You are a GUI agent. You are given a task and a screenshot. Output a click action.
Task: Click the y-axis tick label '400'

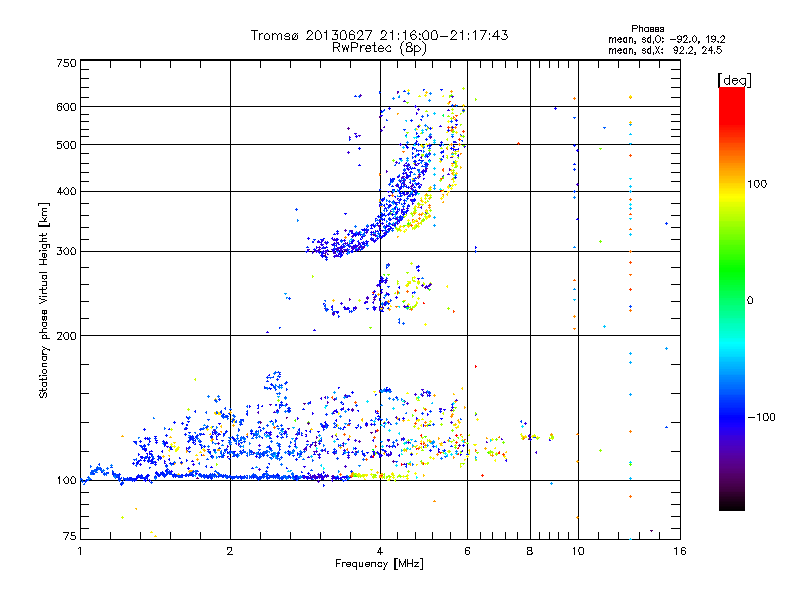[x=66, y=192]
